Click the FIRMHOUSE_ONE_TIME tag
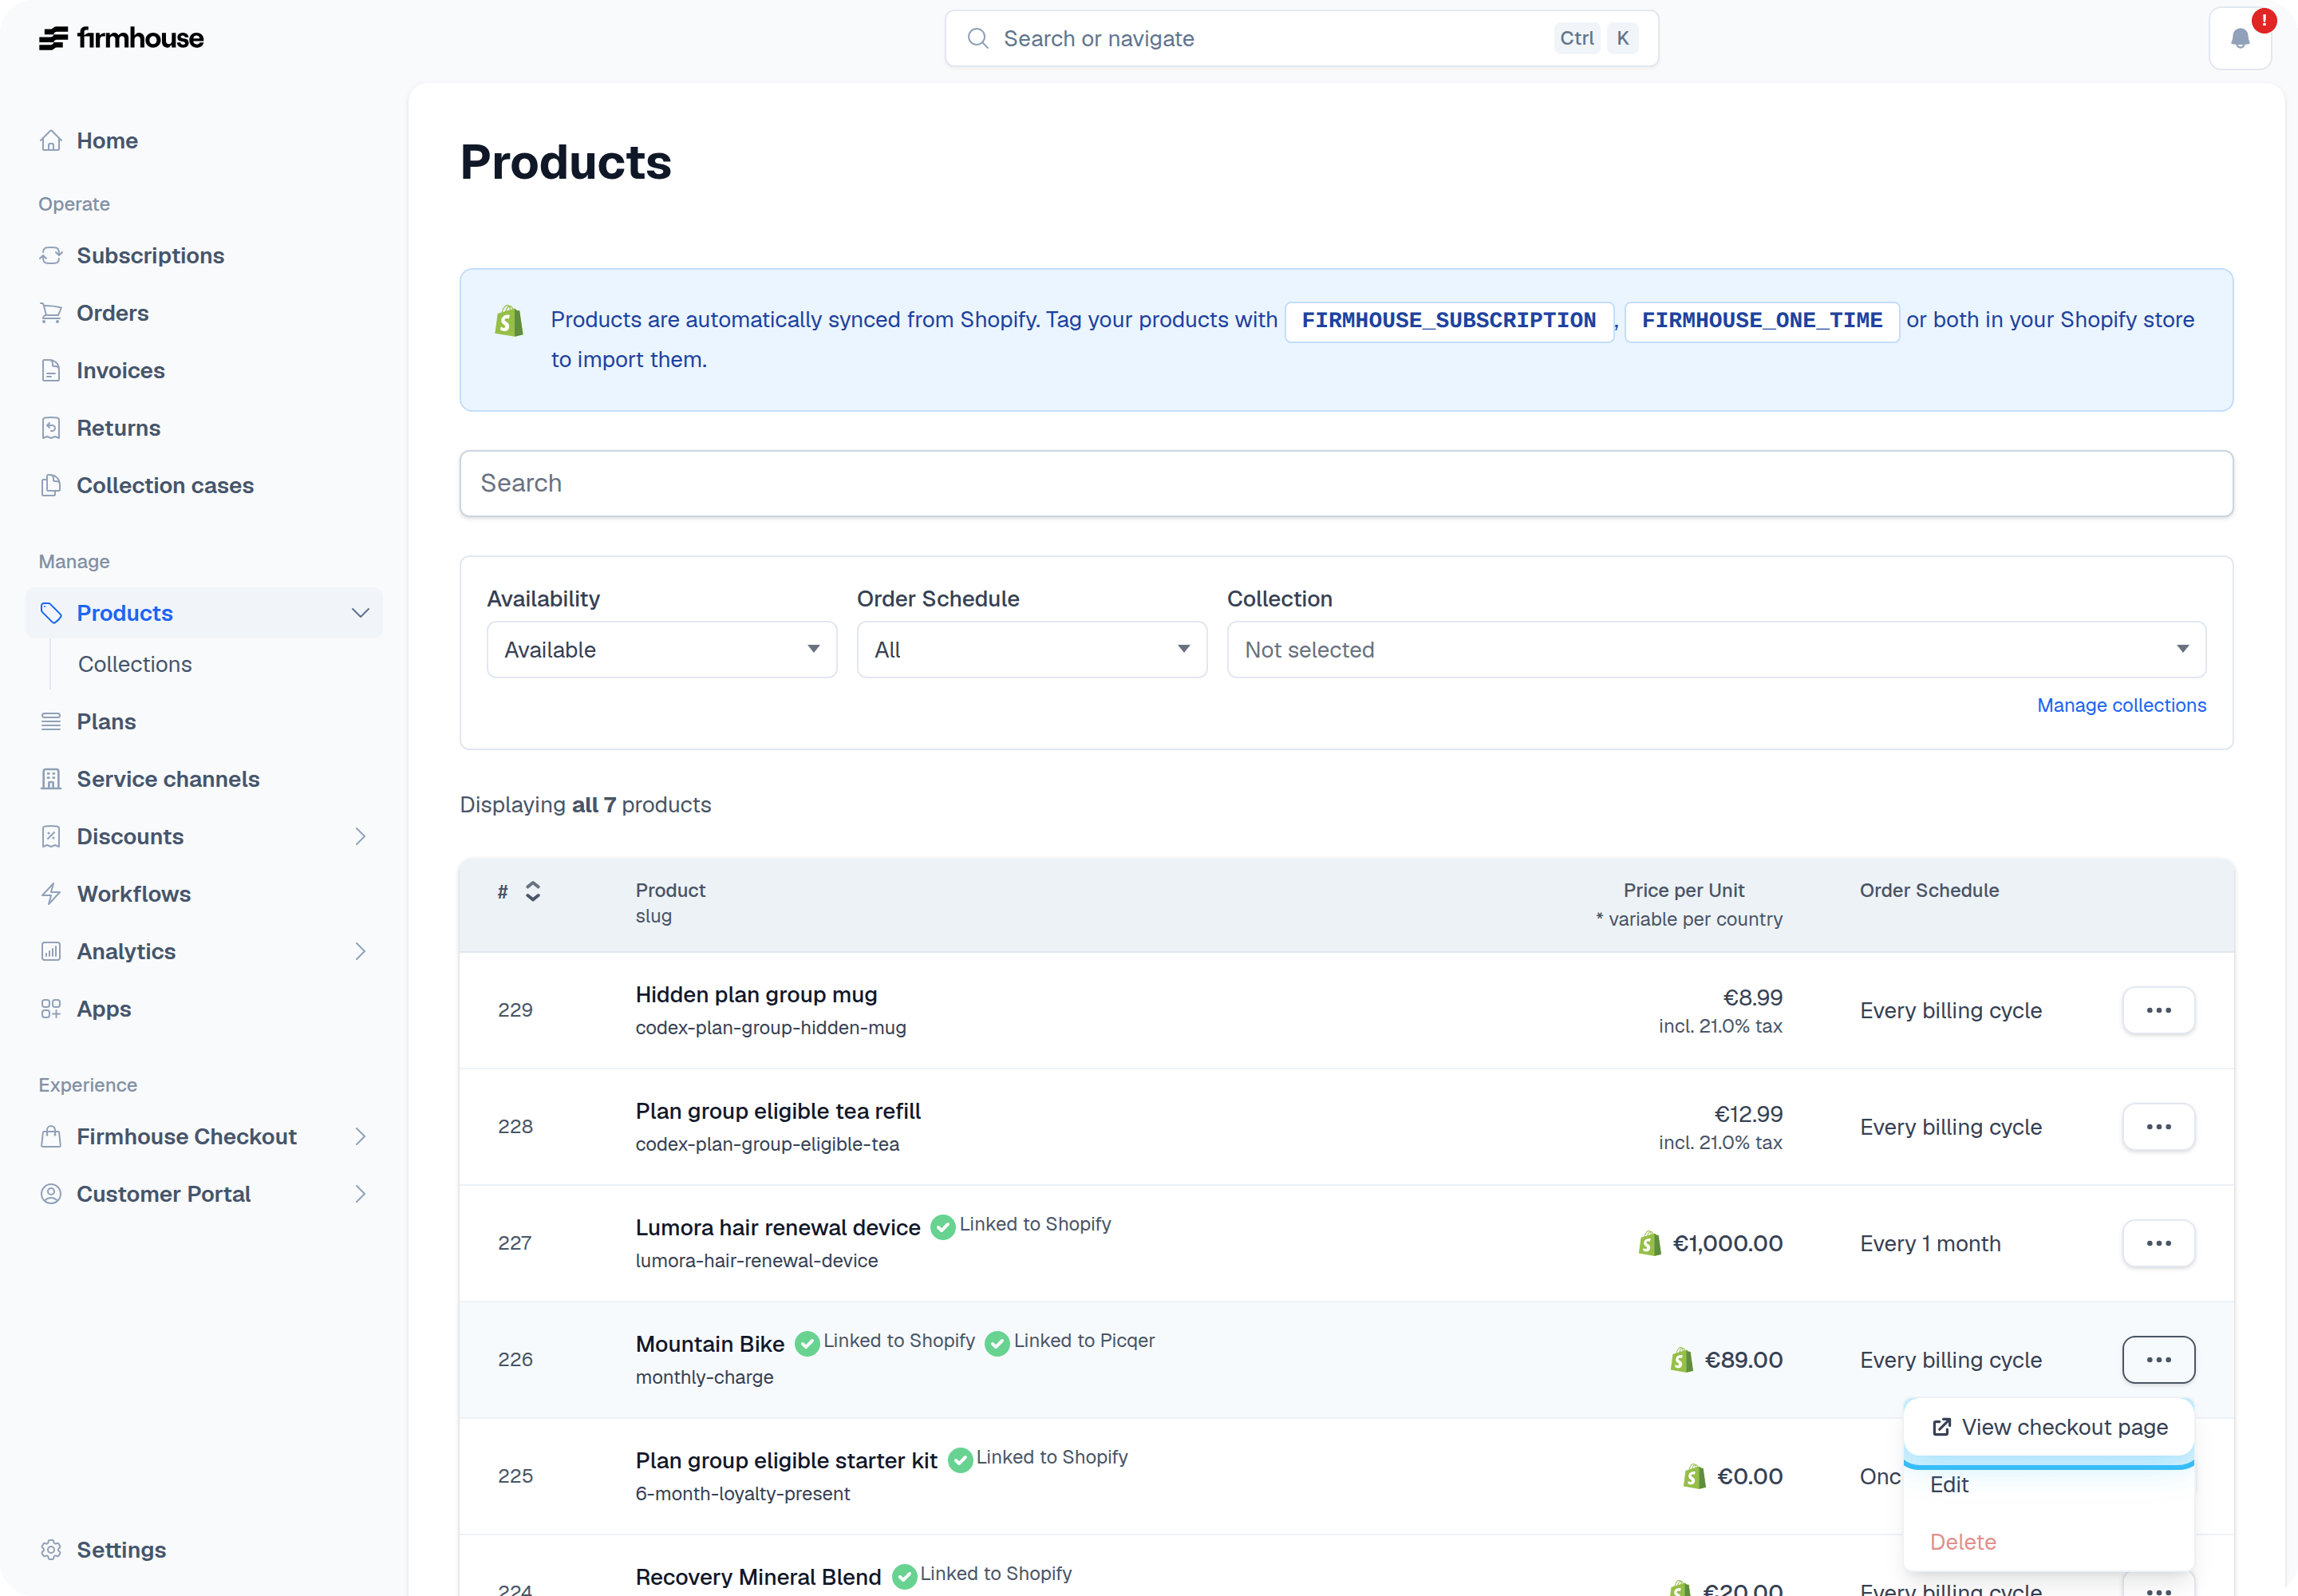The width and height of the screenshot is (2298, 1596). [1761, 321]
